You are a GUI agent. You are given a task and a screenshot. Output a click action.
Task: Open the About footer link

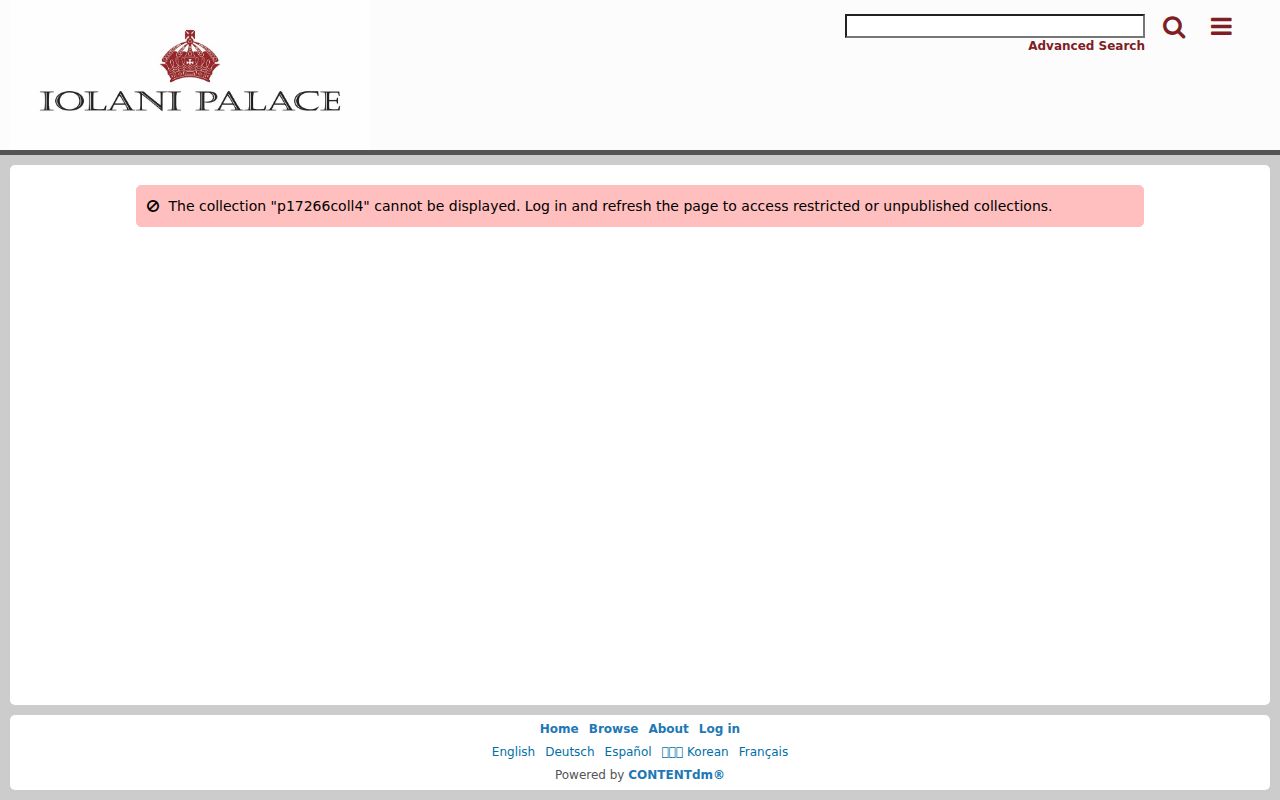tap(668, 729)
